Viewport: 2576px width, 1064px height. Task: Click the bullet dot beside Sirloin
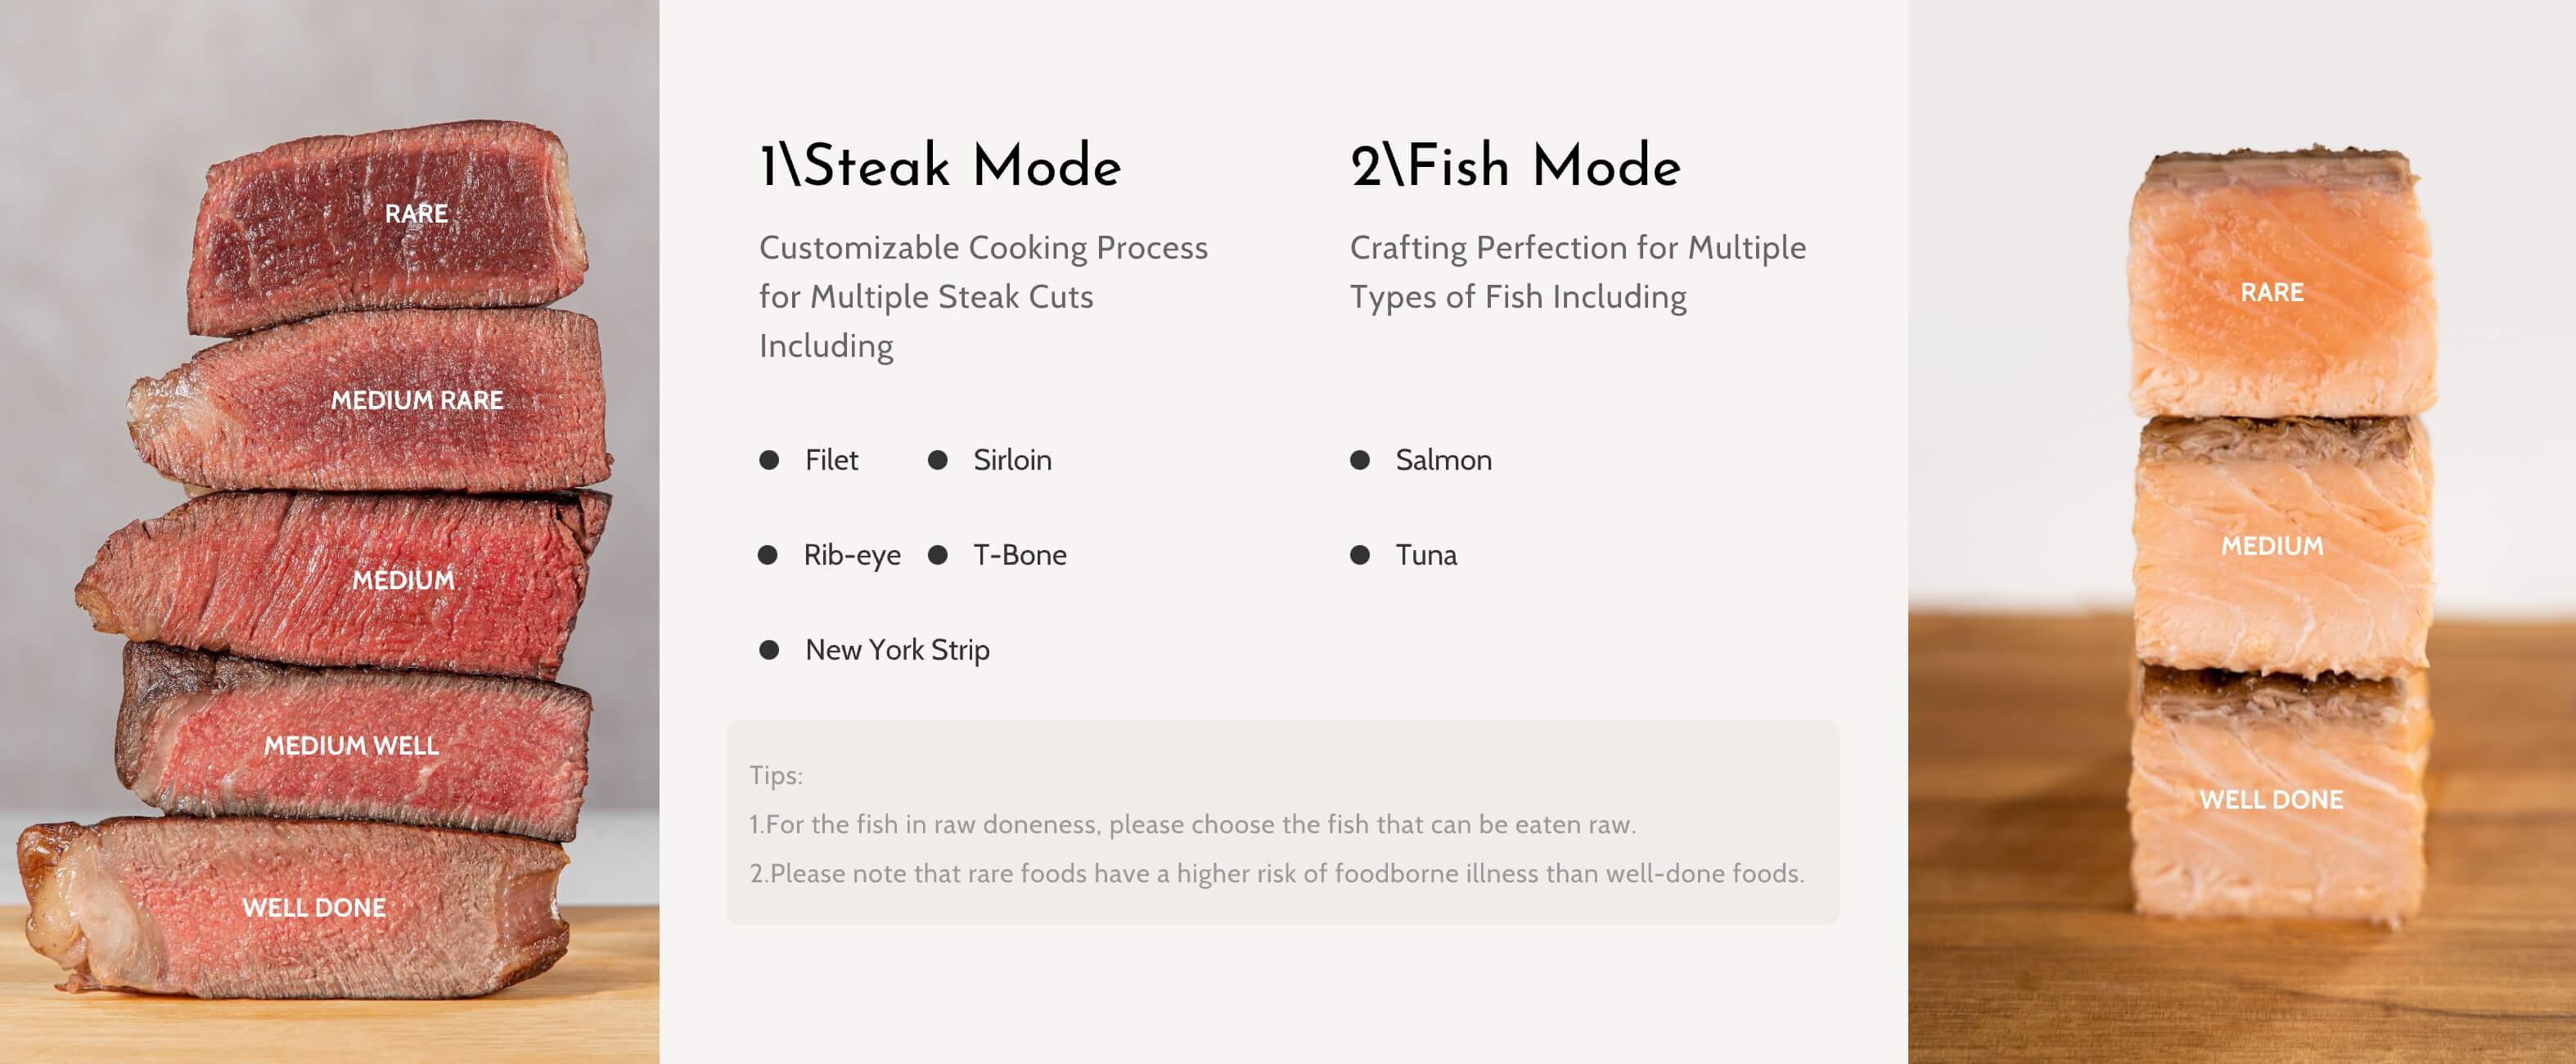tap(937, 460)
